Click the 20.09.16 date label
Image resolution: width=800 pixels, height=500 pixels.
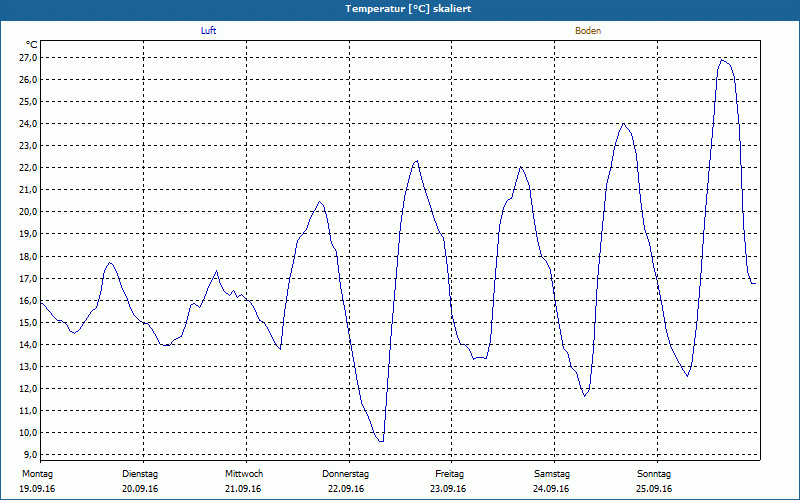(140, 489)
